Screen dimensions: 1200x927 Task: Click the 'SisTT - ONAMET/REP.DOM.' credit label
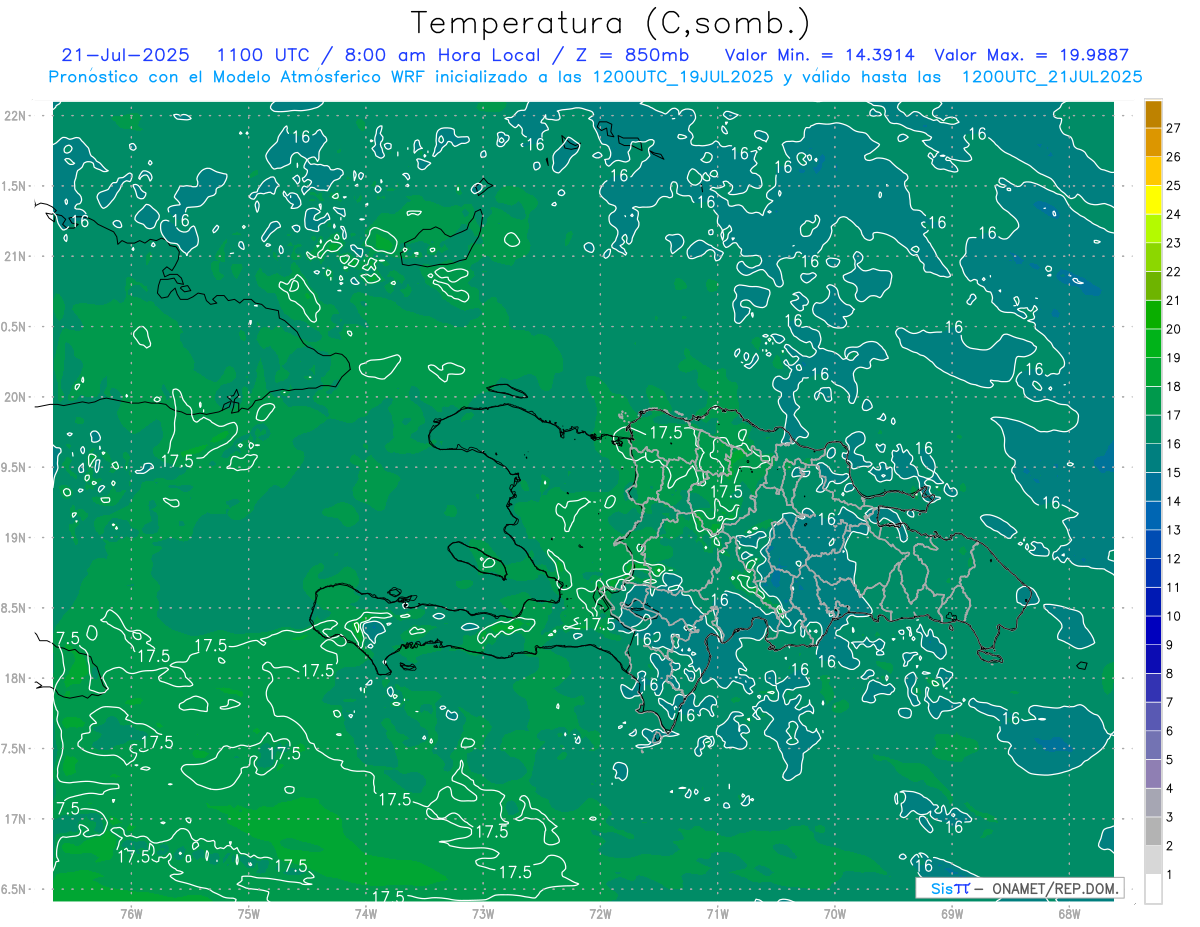pos(1019,888)
